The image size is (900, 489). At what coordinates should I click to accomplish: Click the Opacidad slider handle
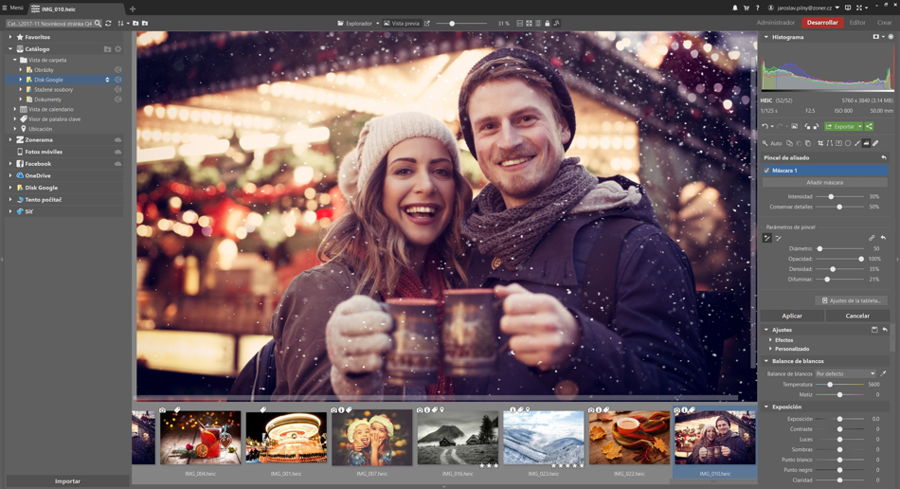click(861, 259)
